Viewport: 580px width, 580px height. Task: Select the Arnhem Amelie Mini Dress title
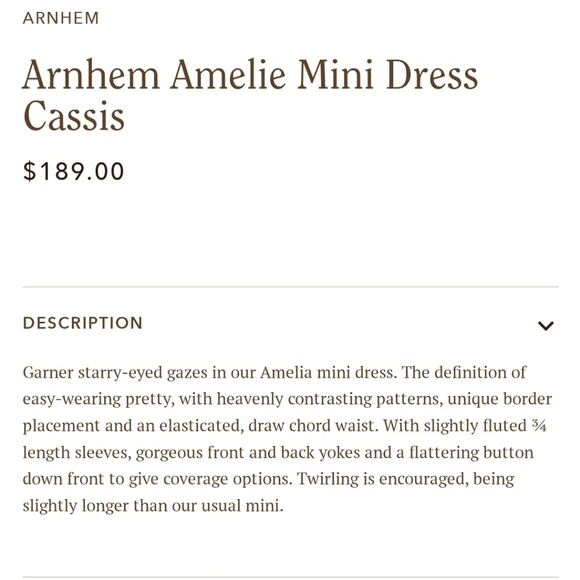pyautogui.click(x=250, y=95)
